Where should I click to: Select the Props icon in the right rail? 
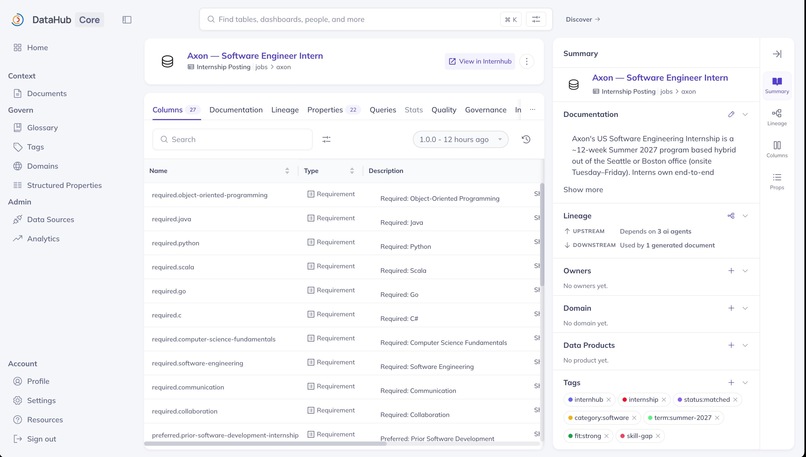[x=777, y=181]
